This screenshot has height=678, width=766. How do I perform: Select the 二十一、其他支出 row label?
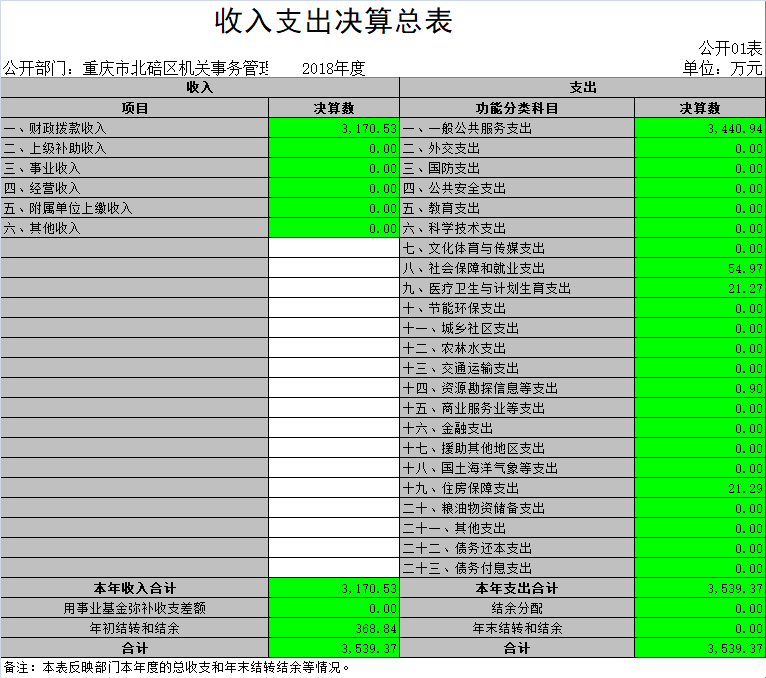454,529
